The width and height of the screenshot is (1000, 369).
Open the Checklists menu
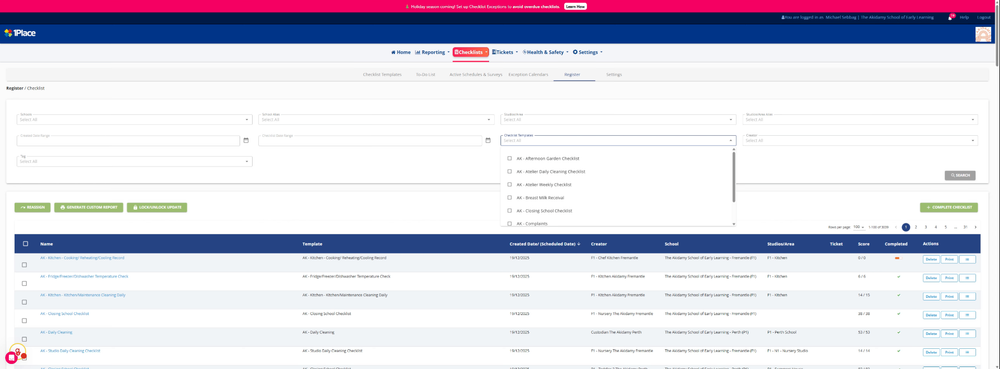click(x=471, y=52)
